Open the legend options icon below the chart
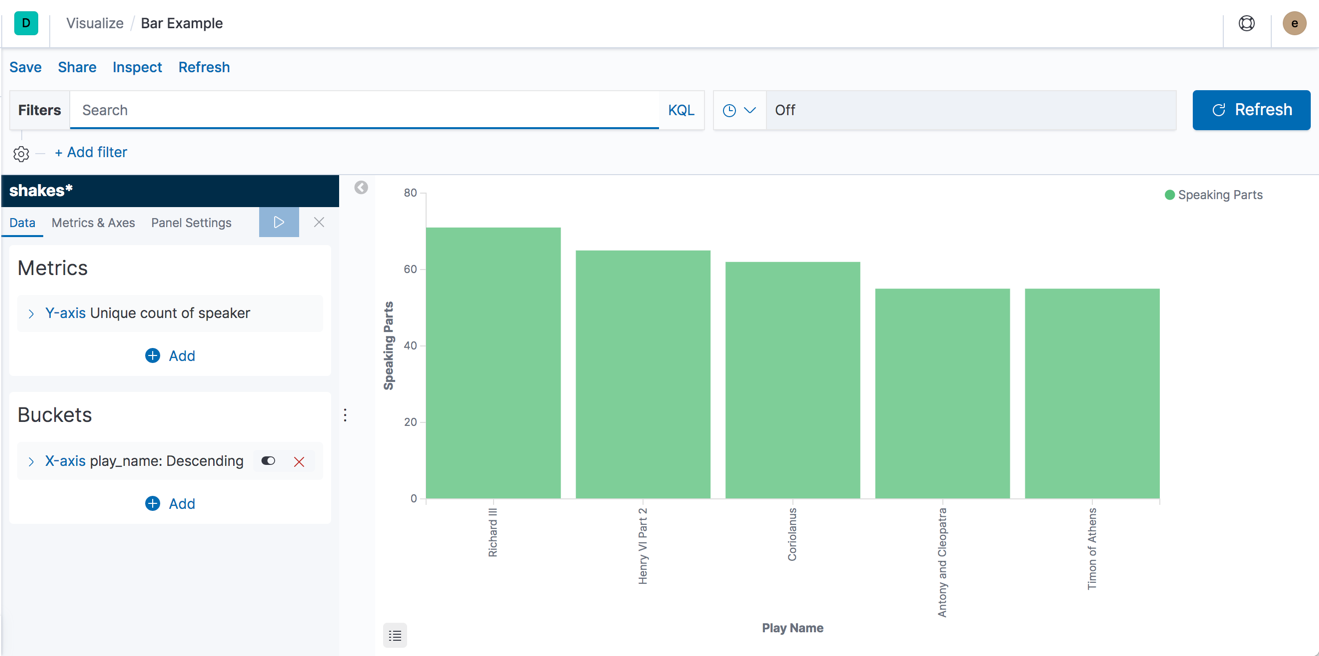1319x656 pixels. tap(394, 635)
